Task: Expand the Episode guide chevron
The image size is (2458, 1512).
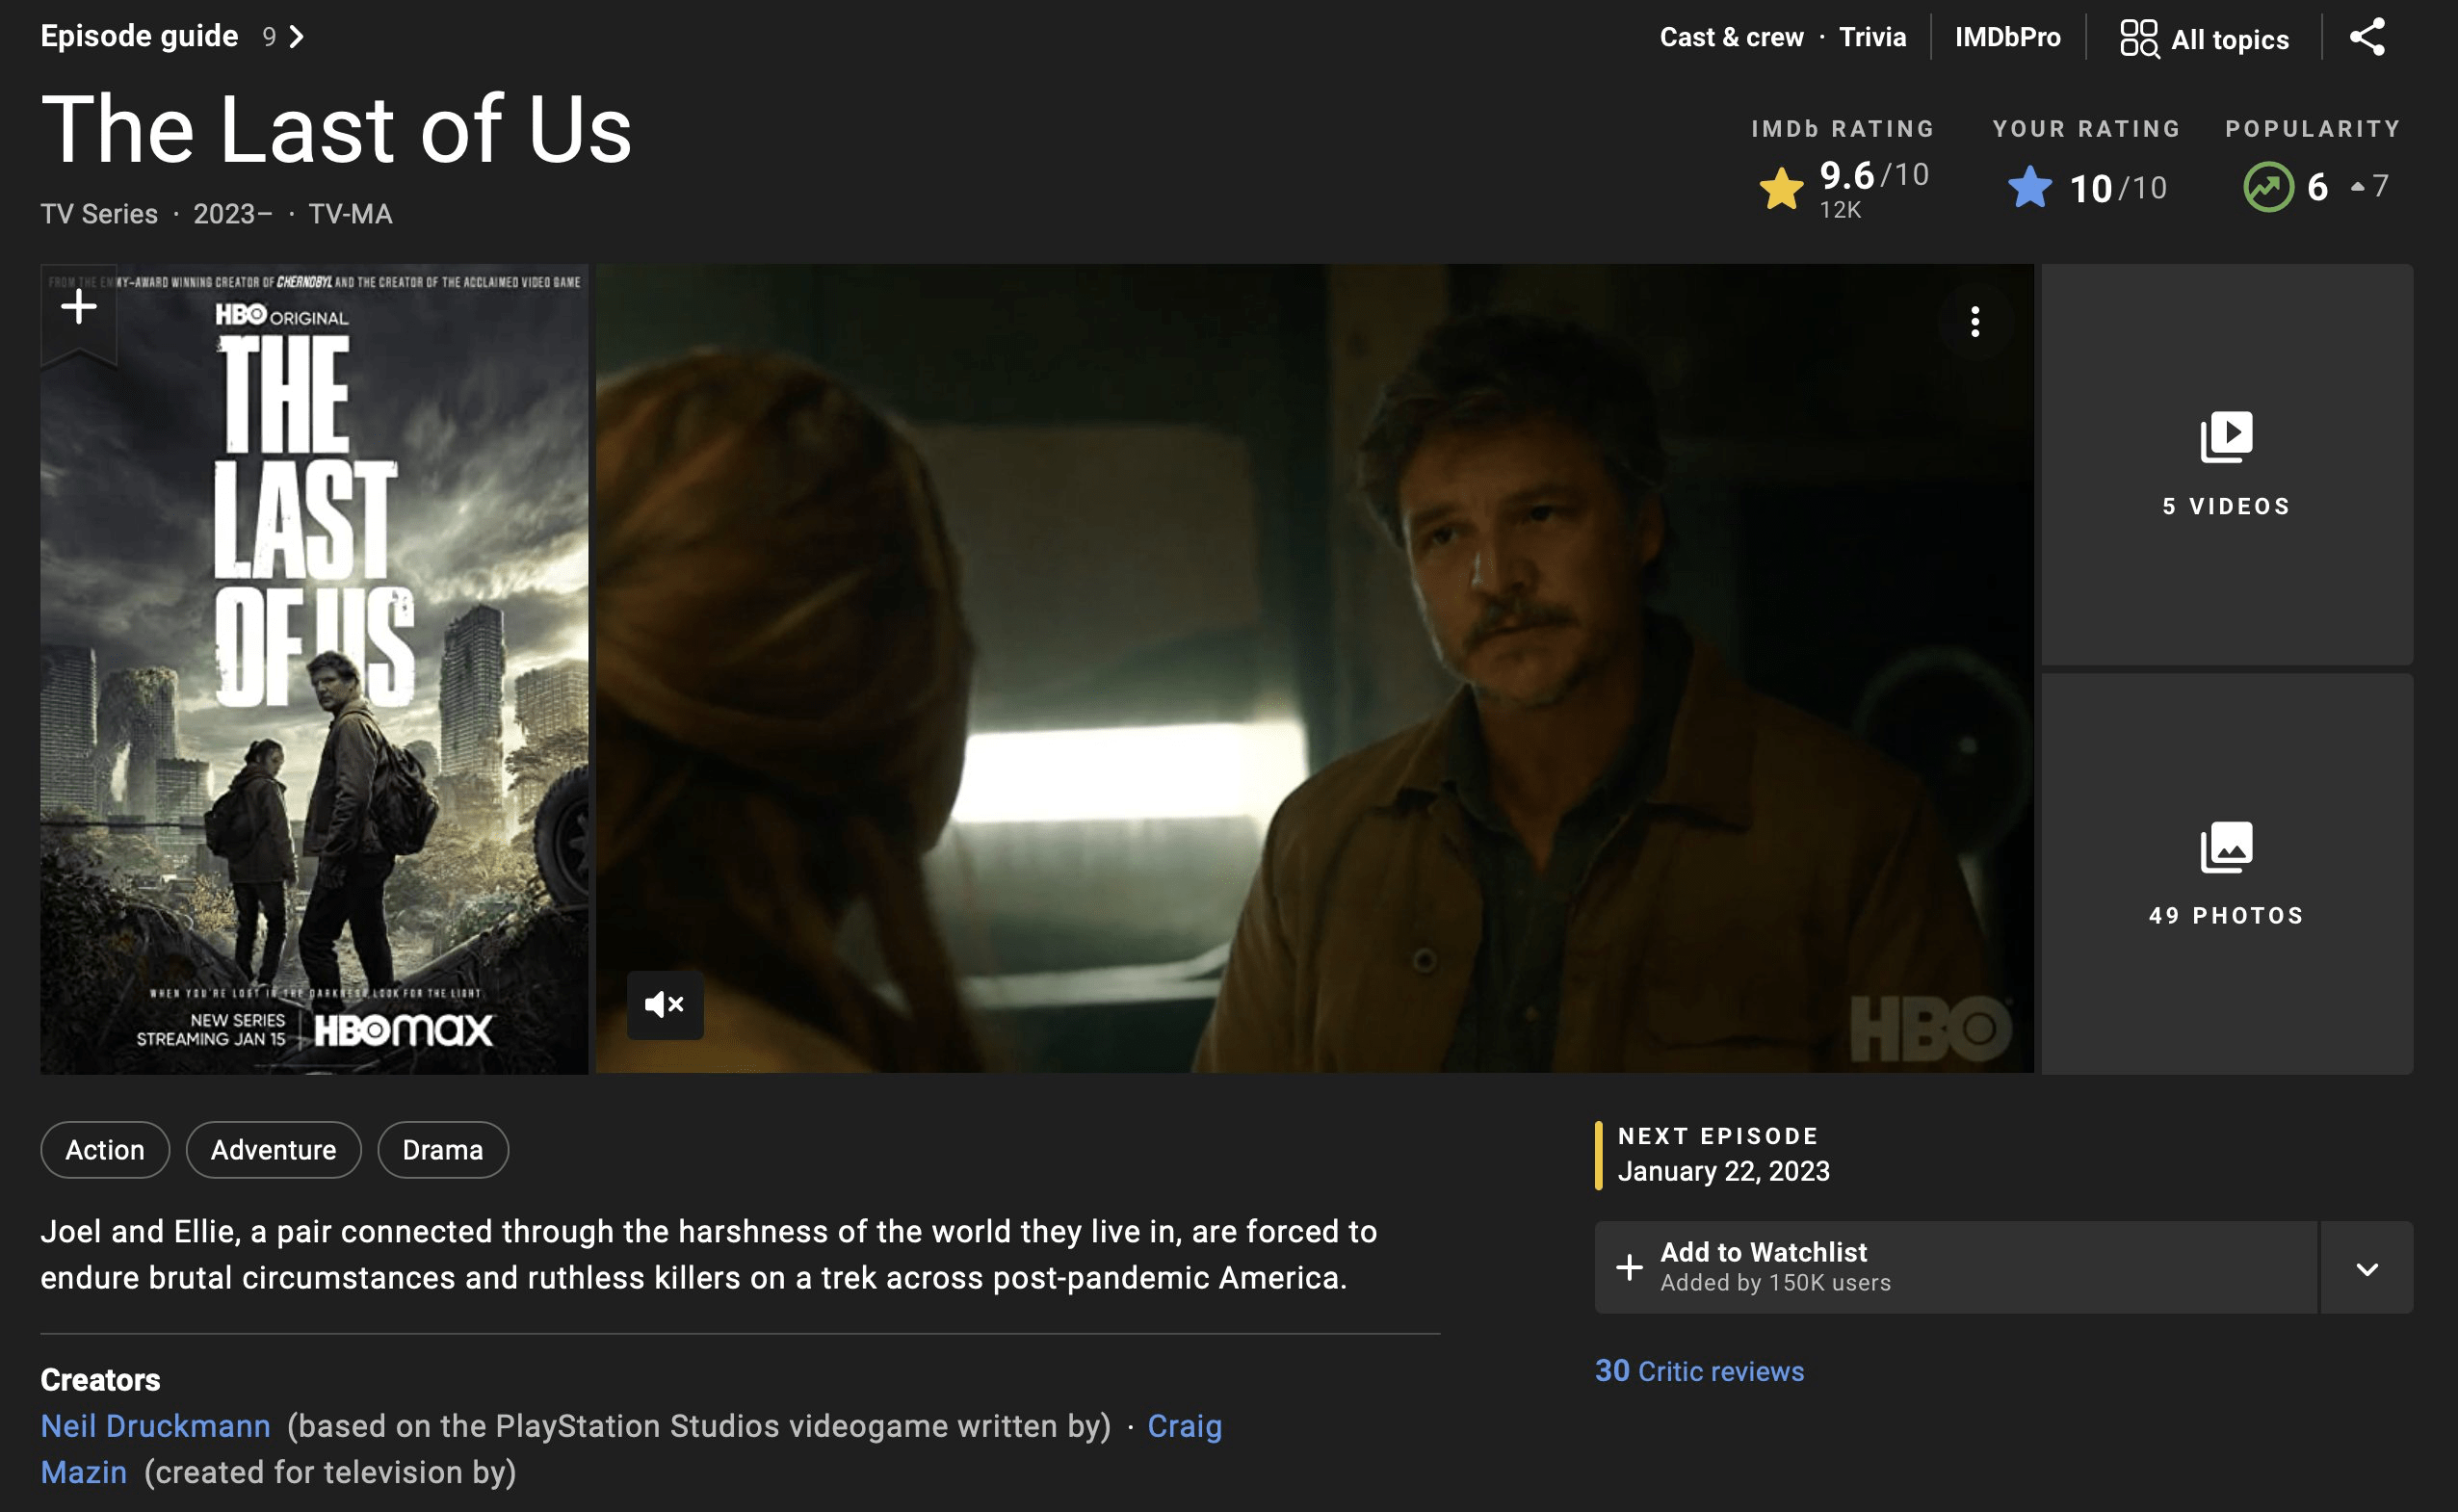Action: click(x=296, y=36)
